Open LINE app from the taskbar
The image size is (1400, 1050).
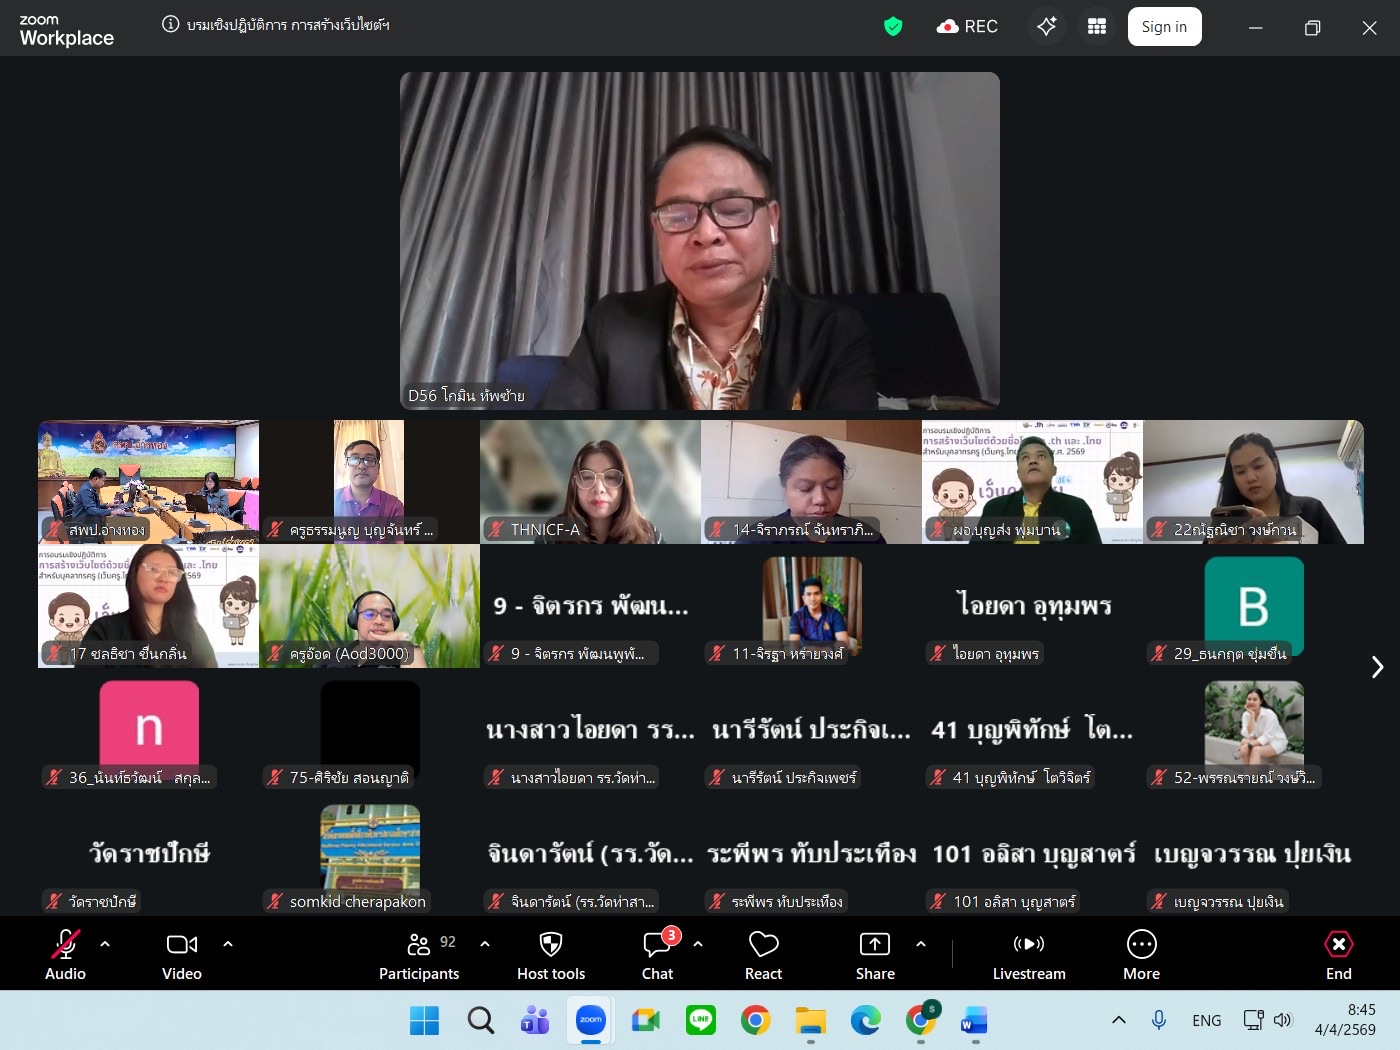pyautogui.click(x=701, y=1020)
